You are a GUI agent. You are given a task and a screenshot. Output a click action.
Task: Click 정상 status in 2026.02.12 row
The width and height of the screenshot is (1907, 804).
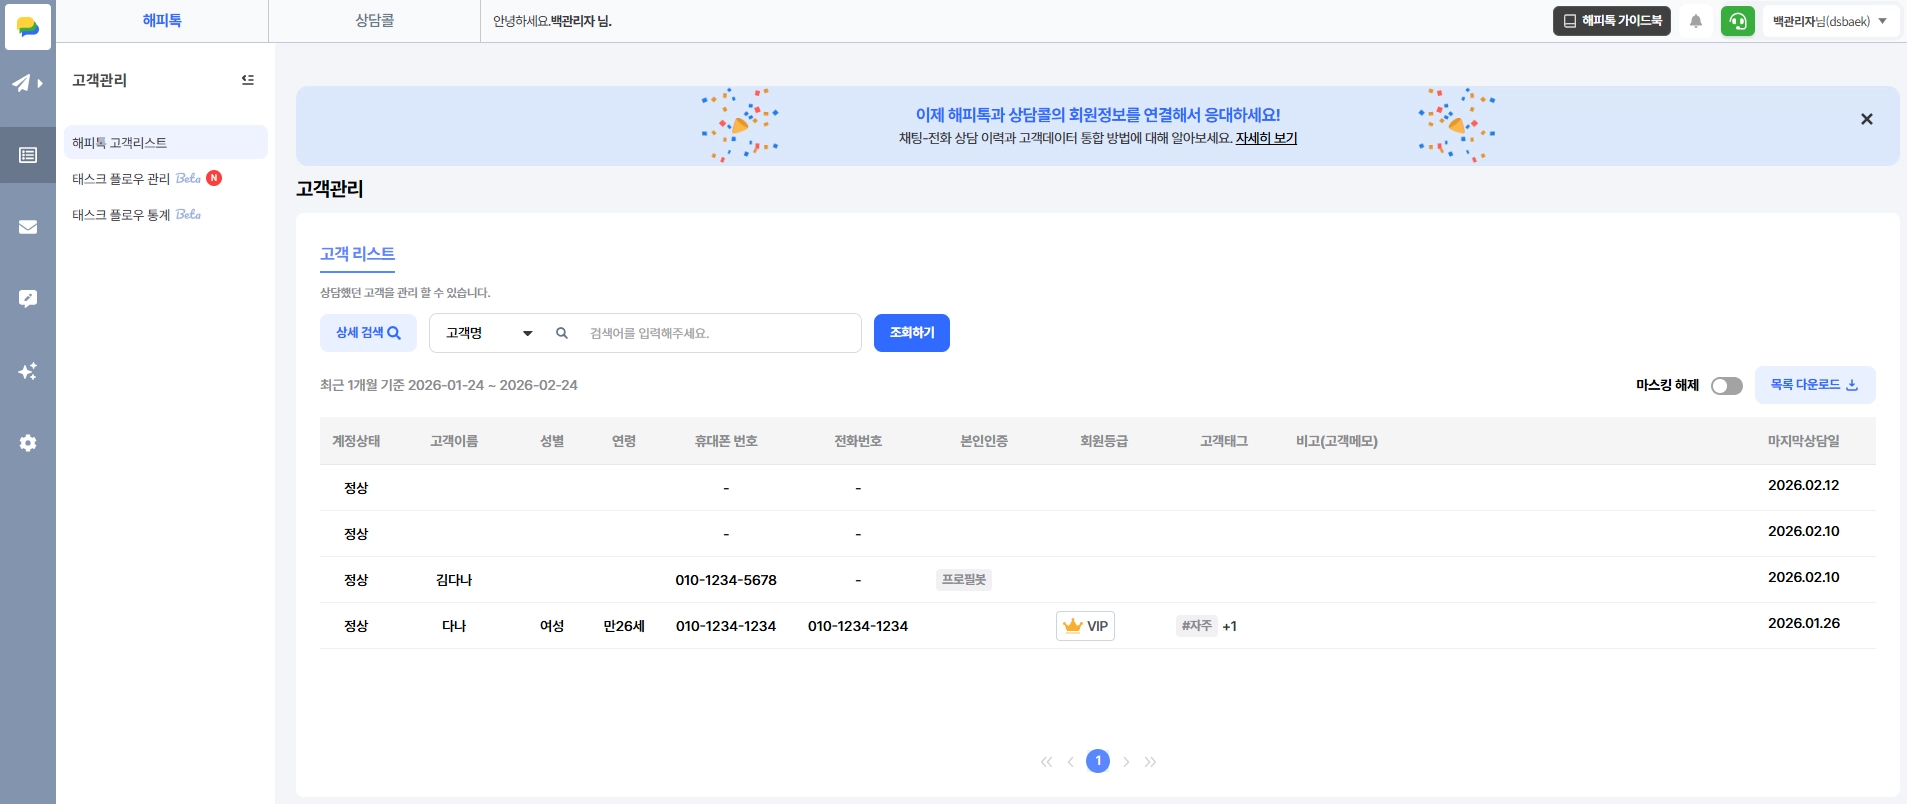356,488
